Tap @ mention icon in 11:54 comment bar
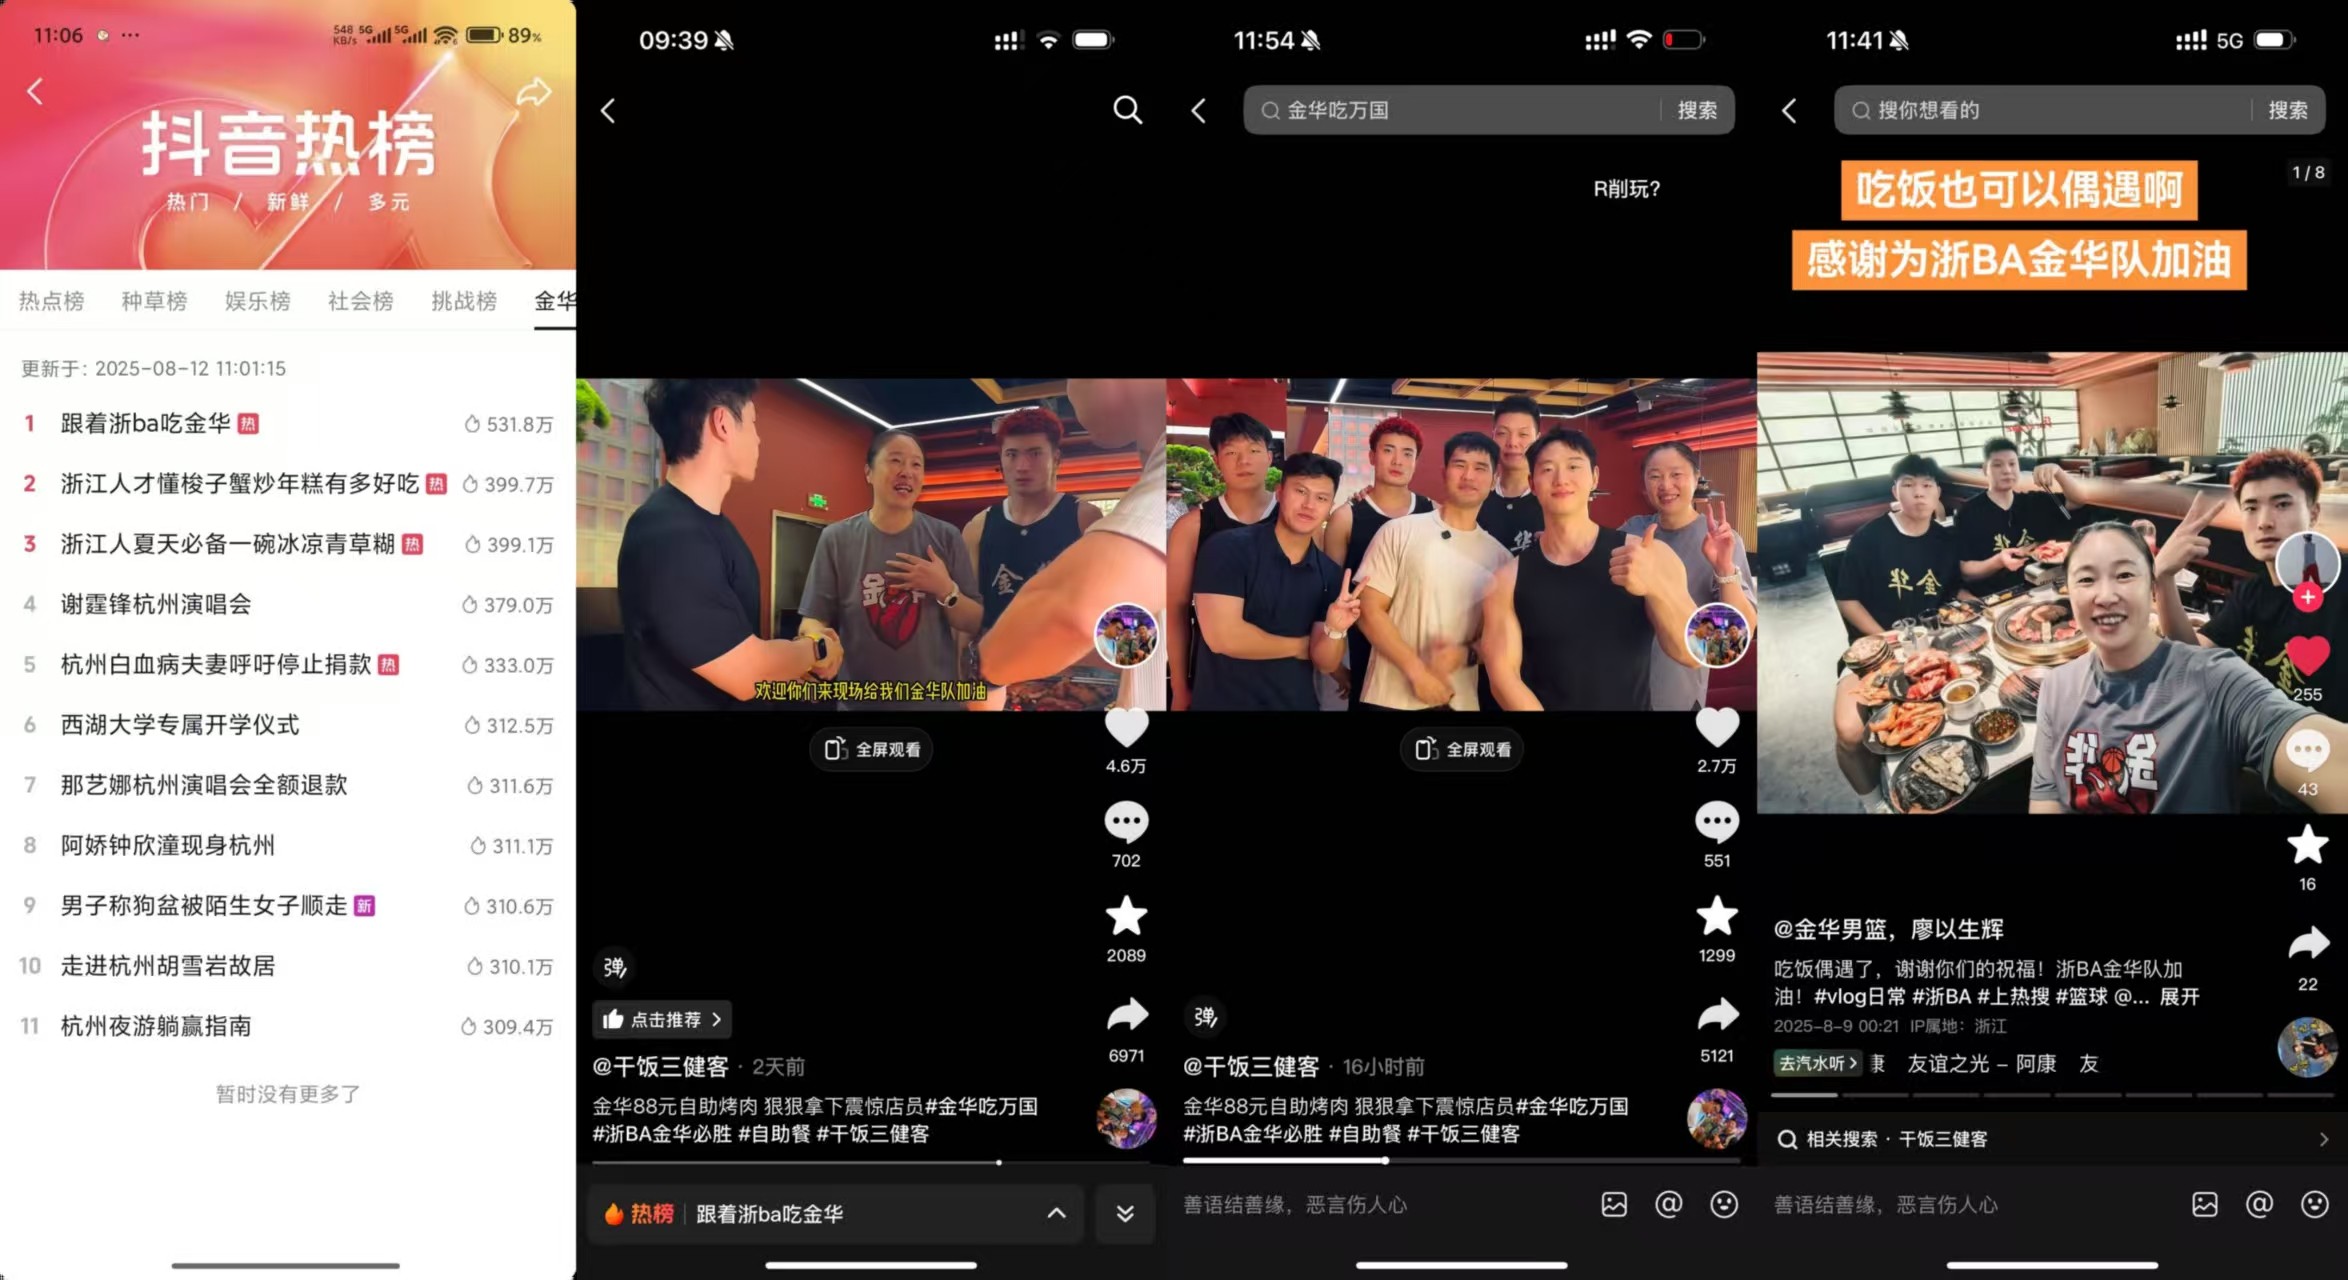The height and width of the screenshot is (1280, 2348). pyautogui.click(x=1669, y=1204)
